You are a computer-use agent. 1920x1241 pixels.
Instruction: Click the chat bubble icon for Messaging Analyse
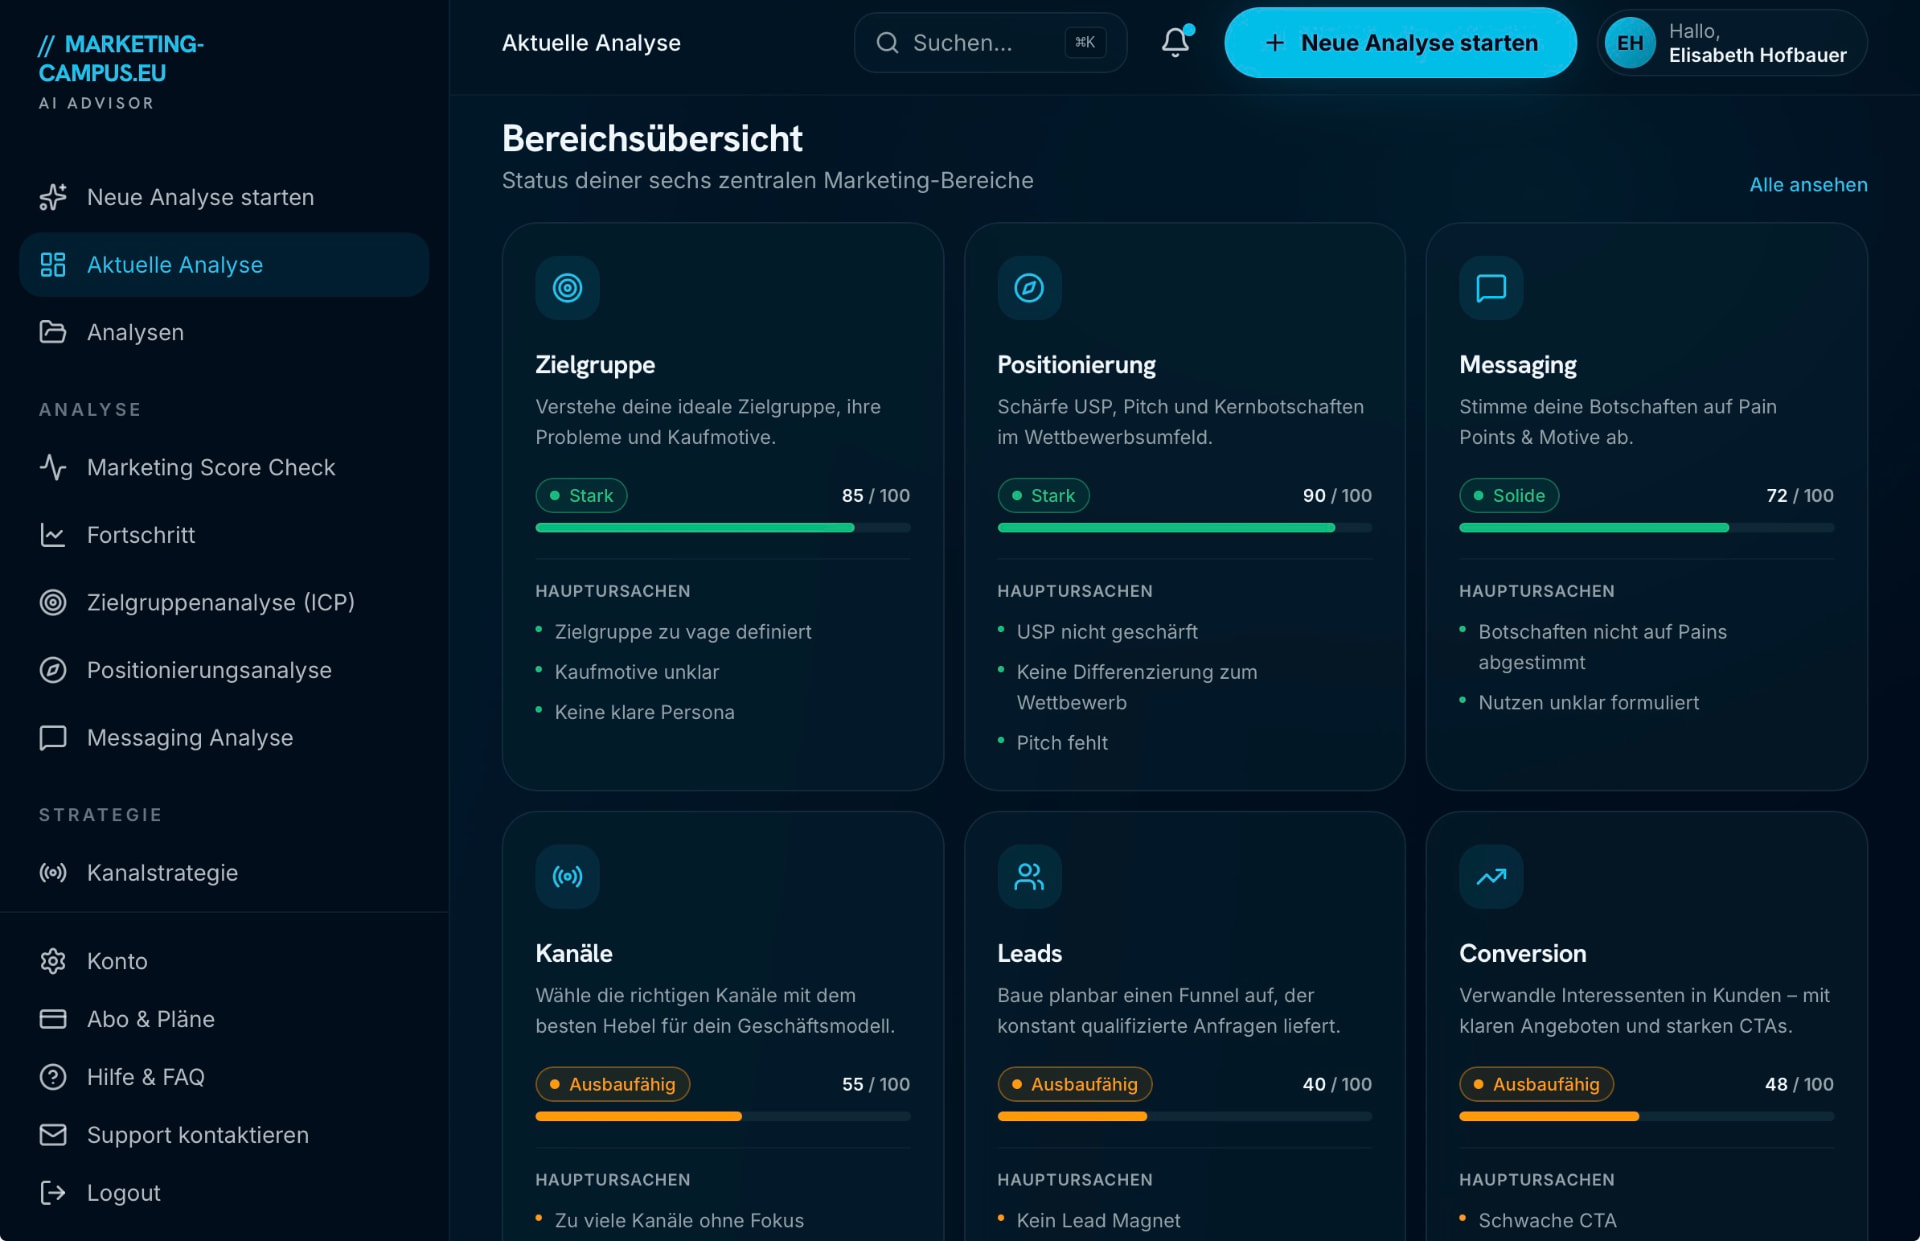click(53, 738)
